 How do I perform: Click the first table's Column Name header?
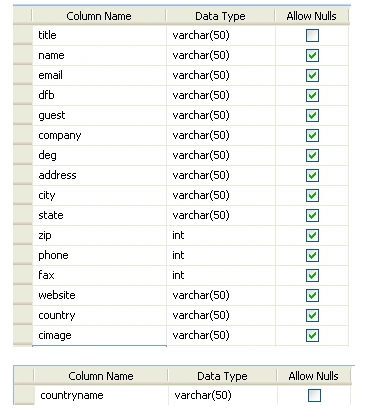(99, 16)
